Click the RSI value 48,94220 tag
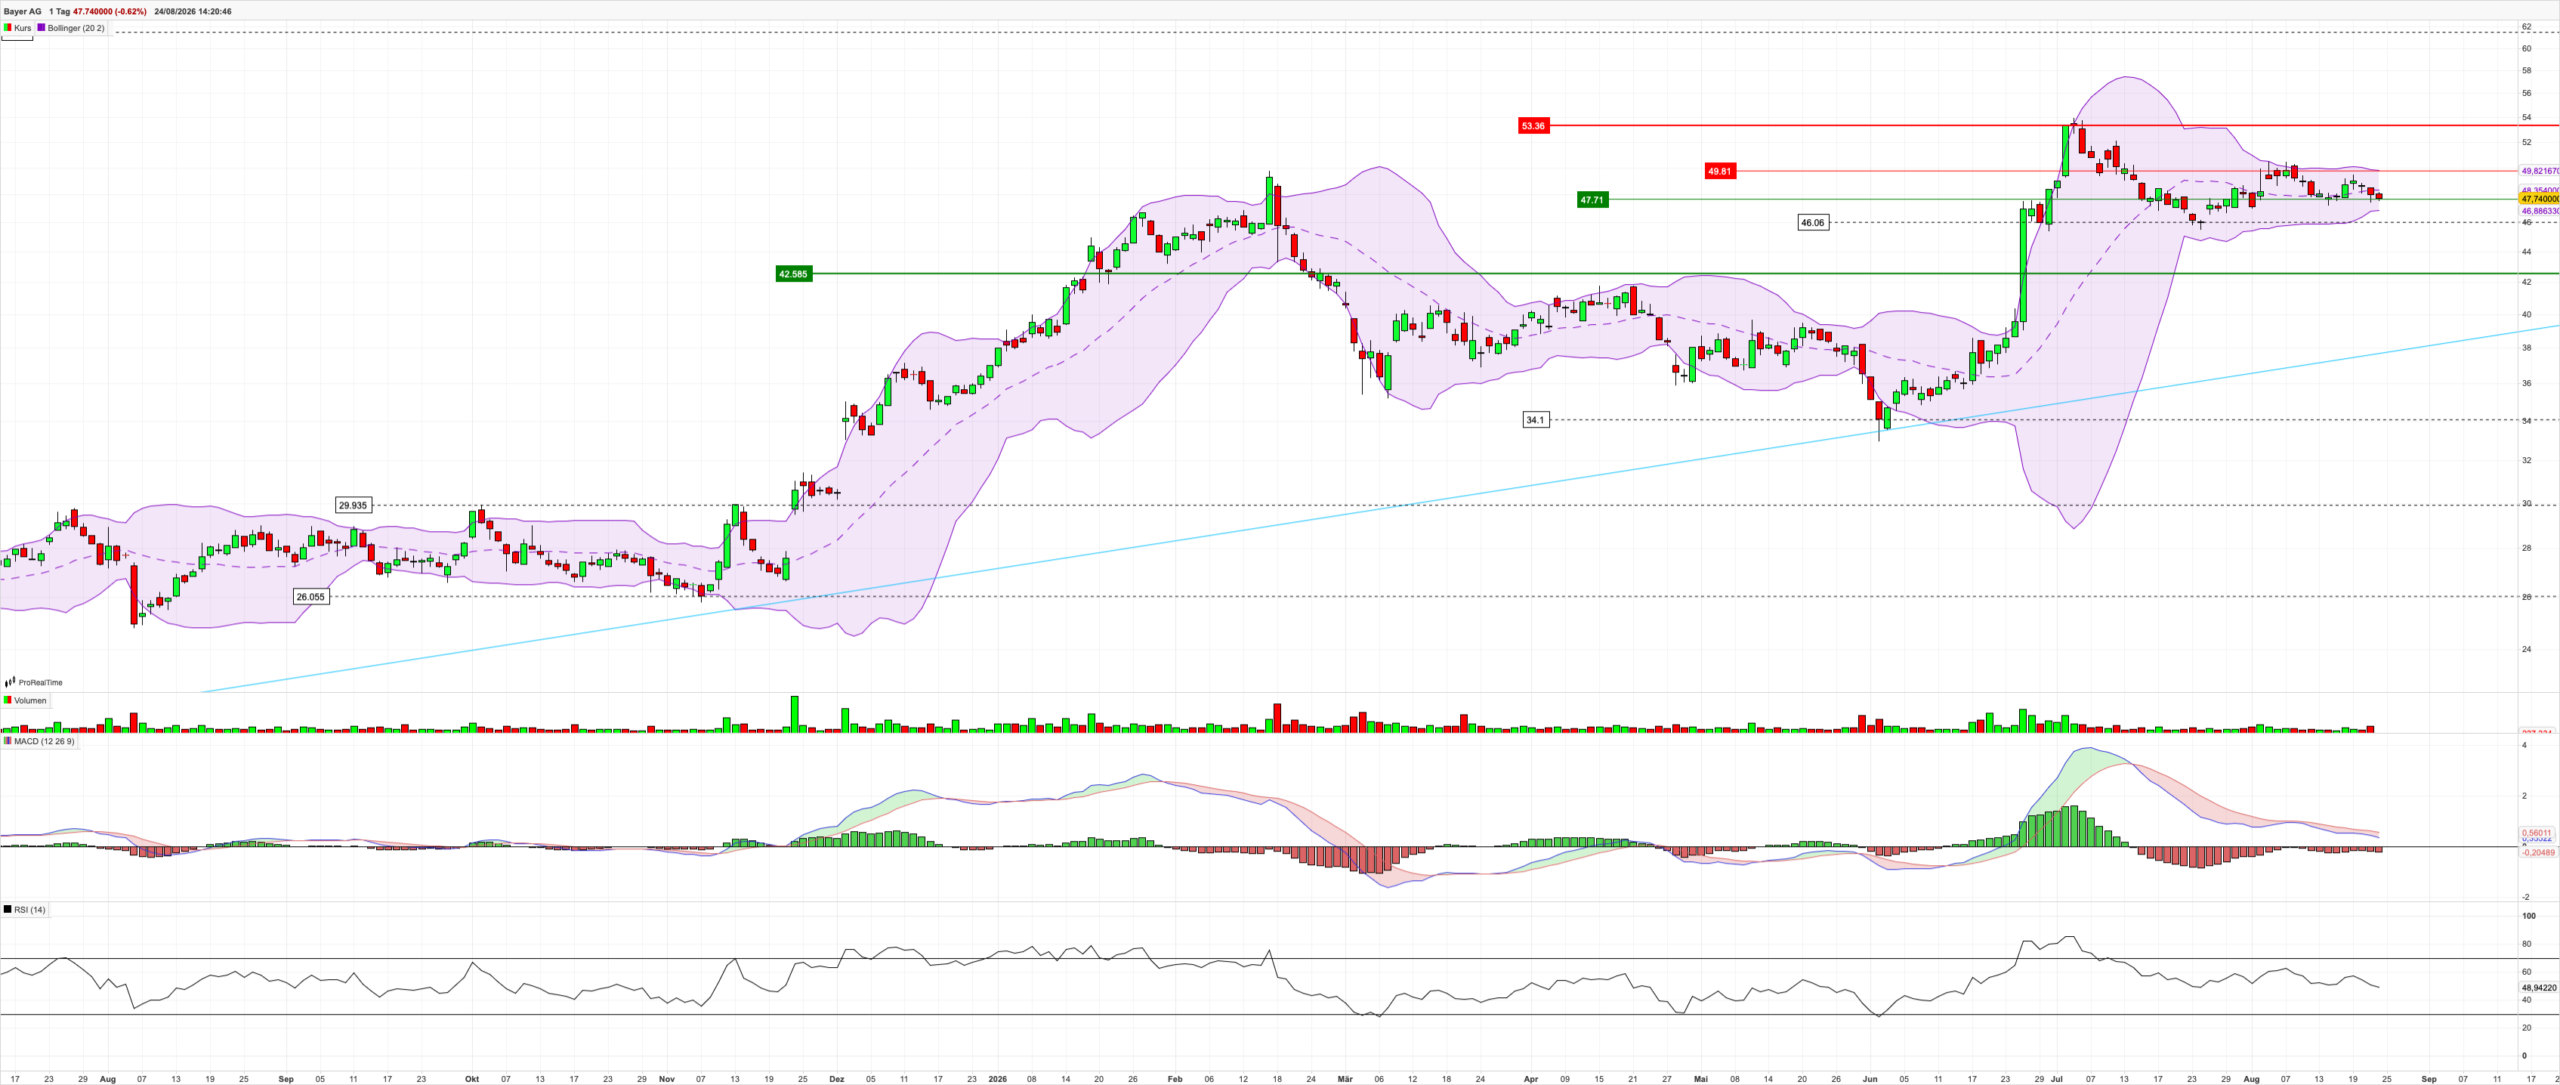This screenshot has height=1085, width=2560. pyautogui.click(x=2539, y=988)
